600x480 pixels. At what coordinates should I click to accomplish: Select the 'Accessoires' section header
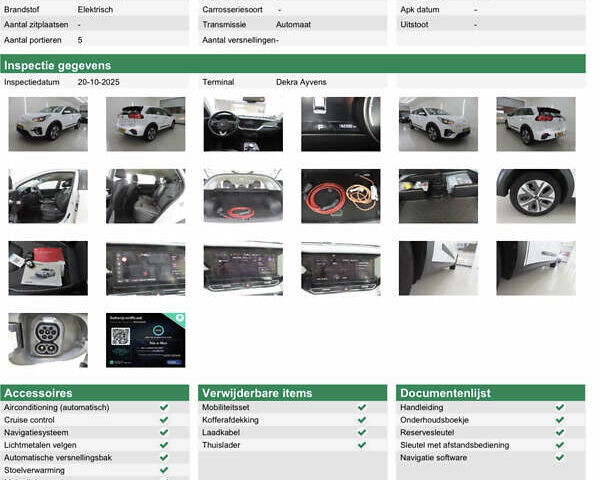[95, 393]
